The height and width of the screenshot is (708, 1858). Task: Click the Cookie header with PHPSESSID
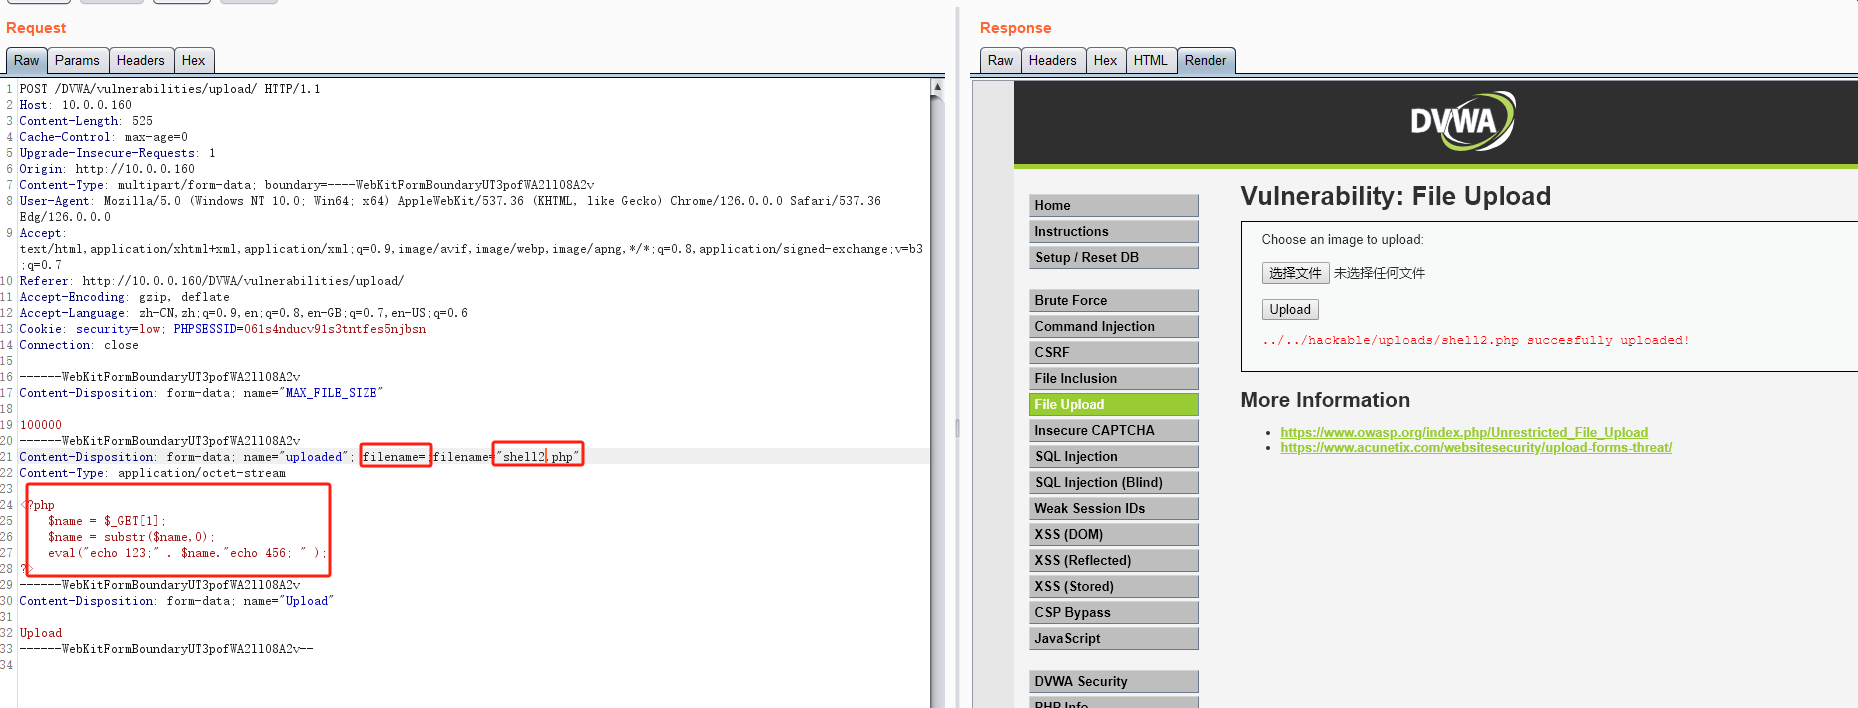(223, 329)
